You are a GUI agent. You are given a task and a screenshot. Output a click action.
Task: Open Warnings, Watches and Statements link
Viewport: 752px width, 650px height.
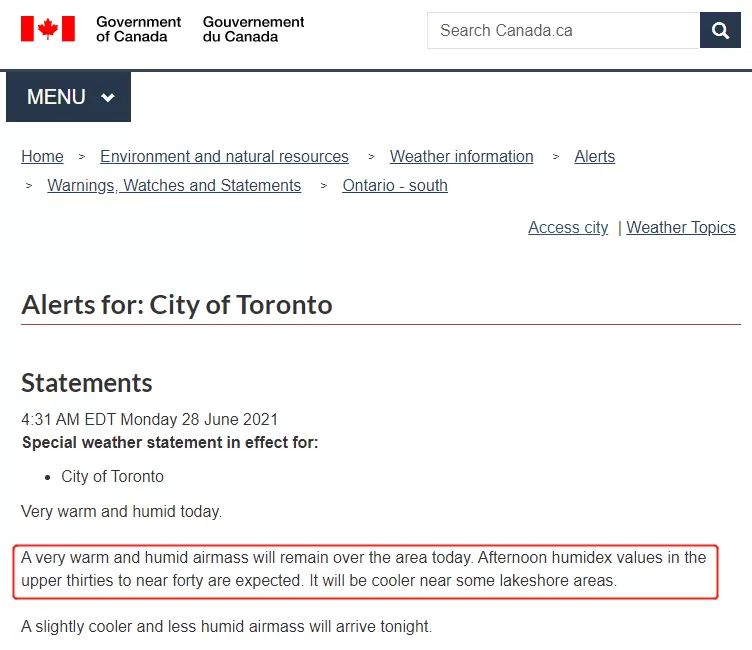tap(174, 185)
